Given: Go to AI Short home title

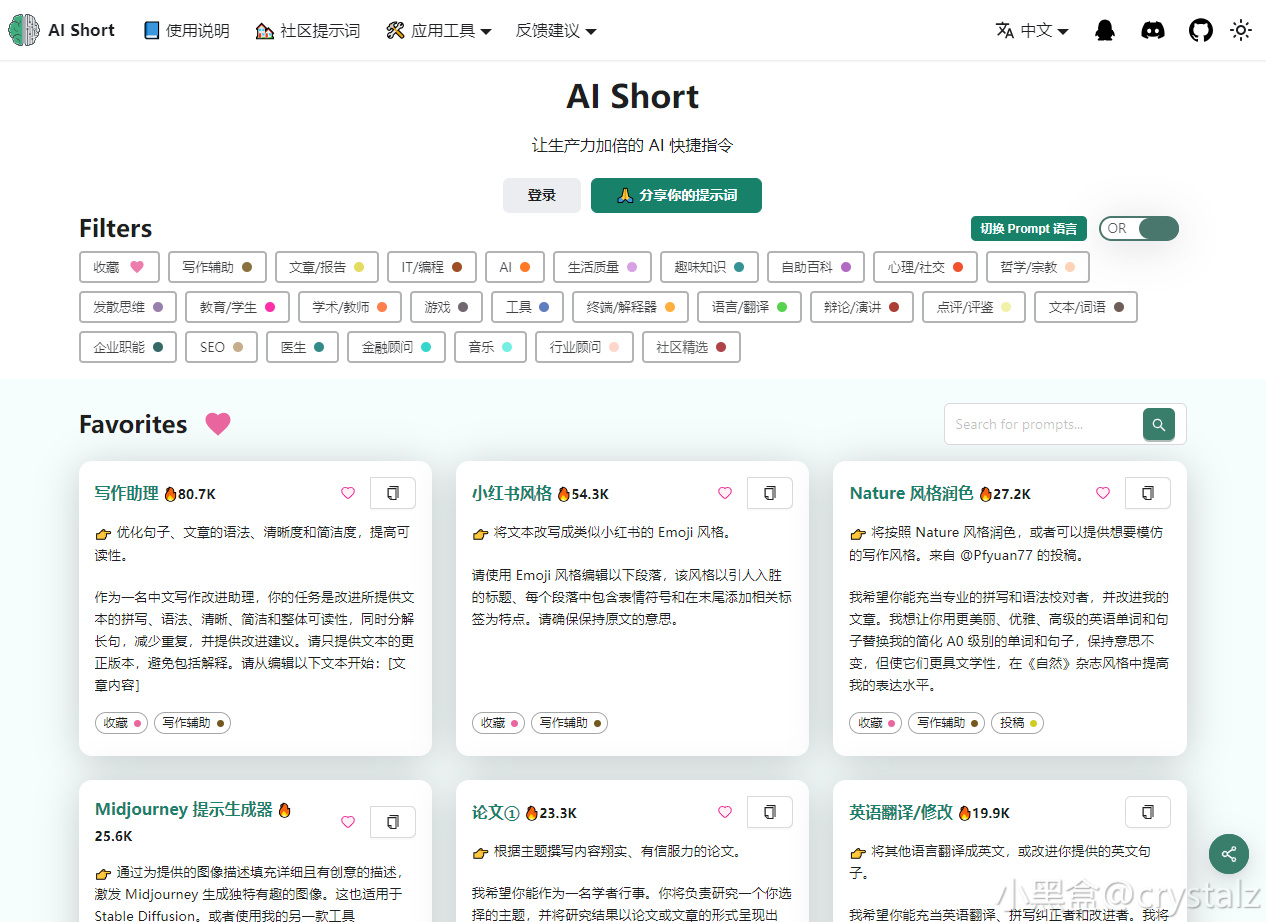Looking at the screenshot, I should 82,30.
